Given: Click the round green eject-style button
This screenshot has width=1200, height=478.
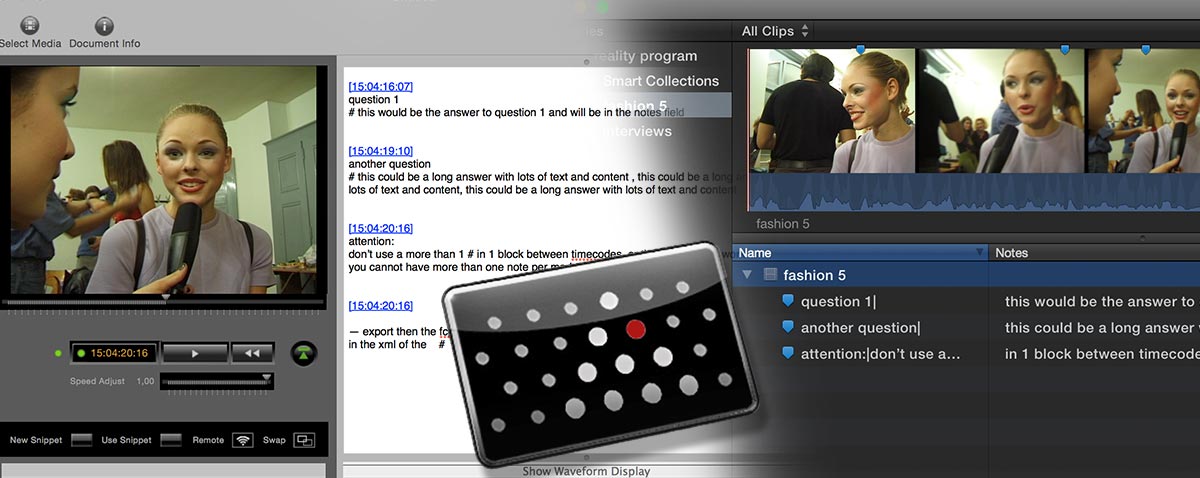Looking at the screenshot, I should [x=303, y=352].
